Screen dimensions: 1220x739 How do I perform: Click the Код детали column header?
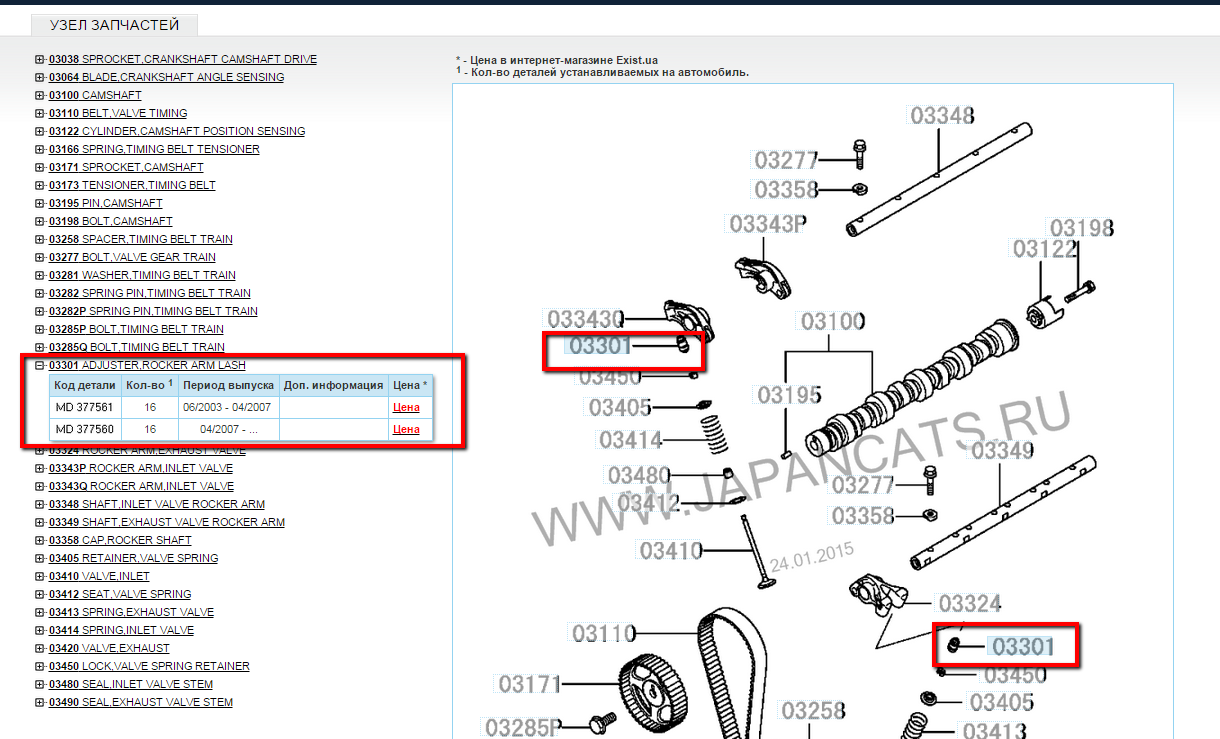(x=85, y=385)
